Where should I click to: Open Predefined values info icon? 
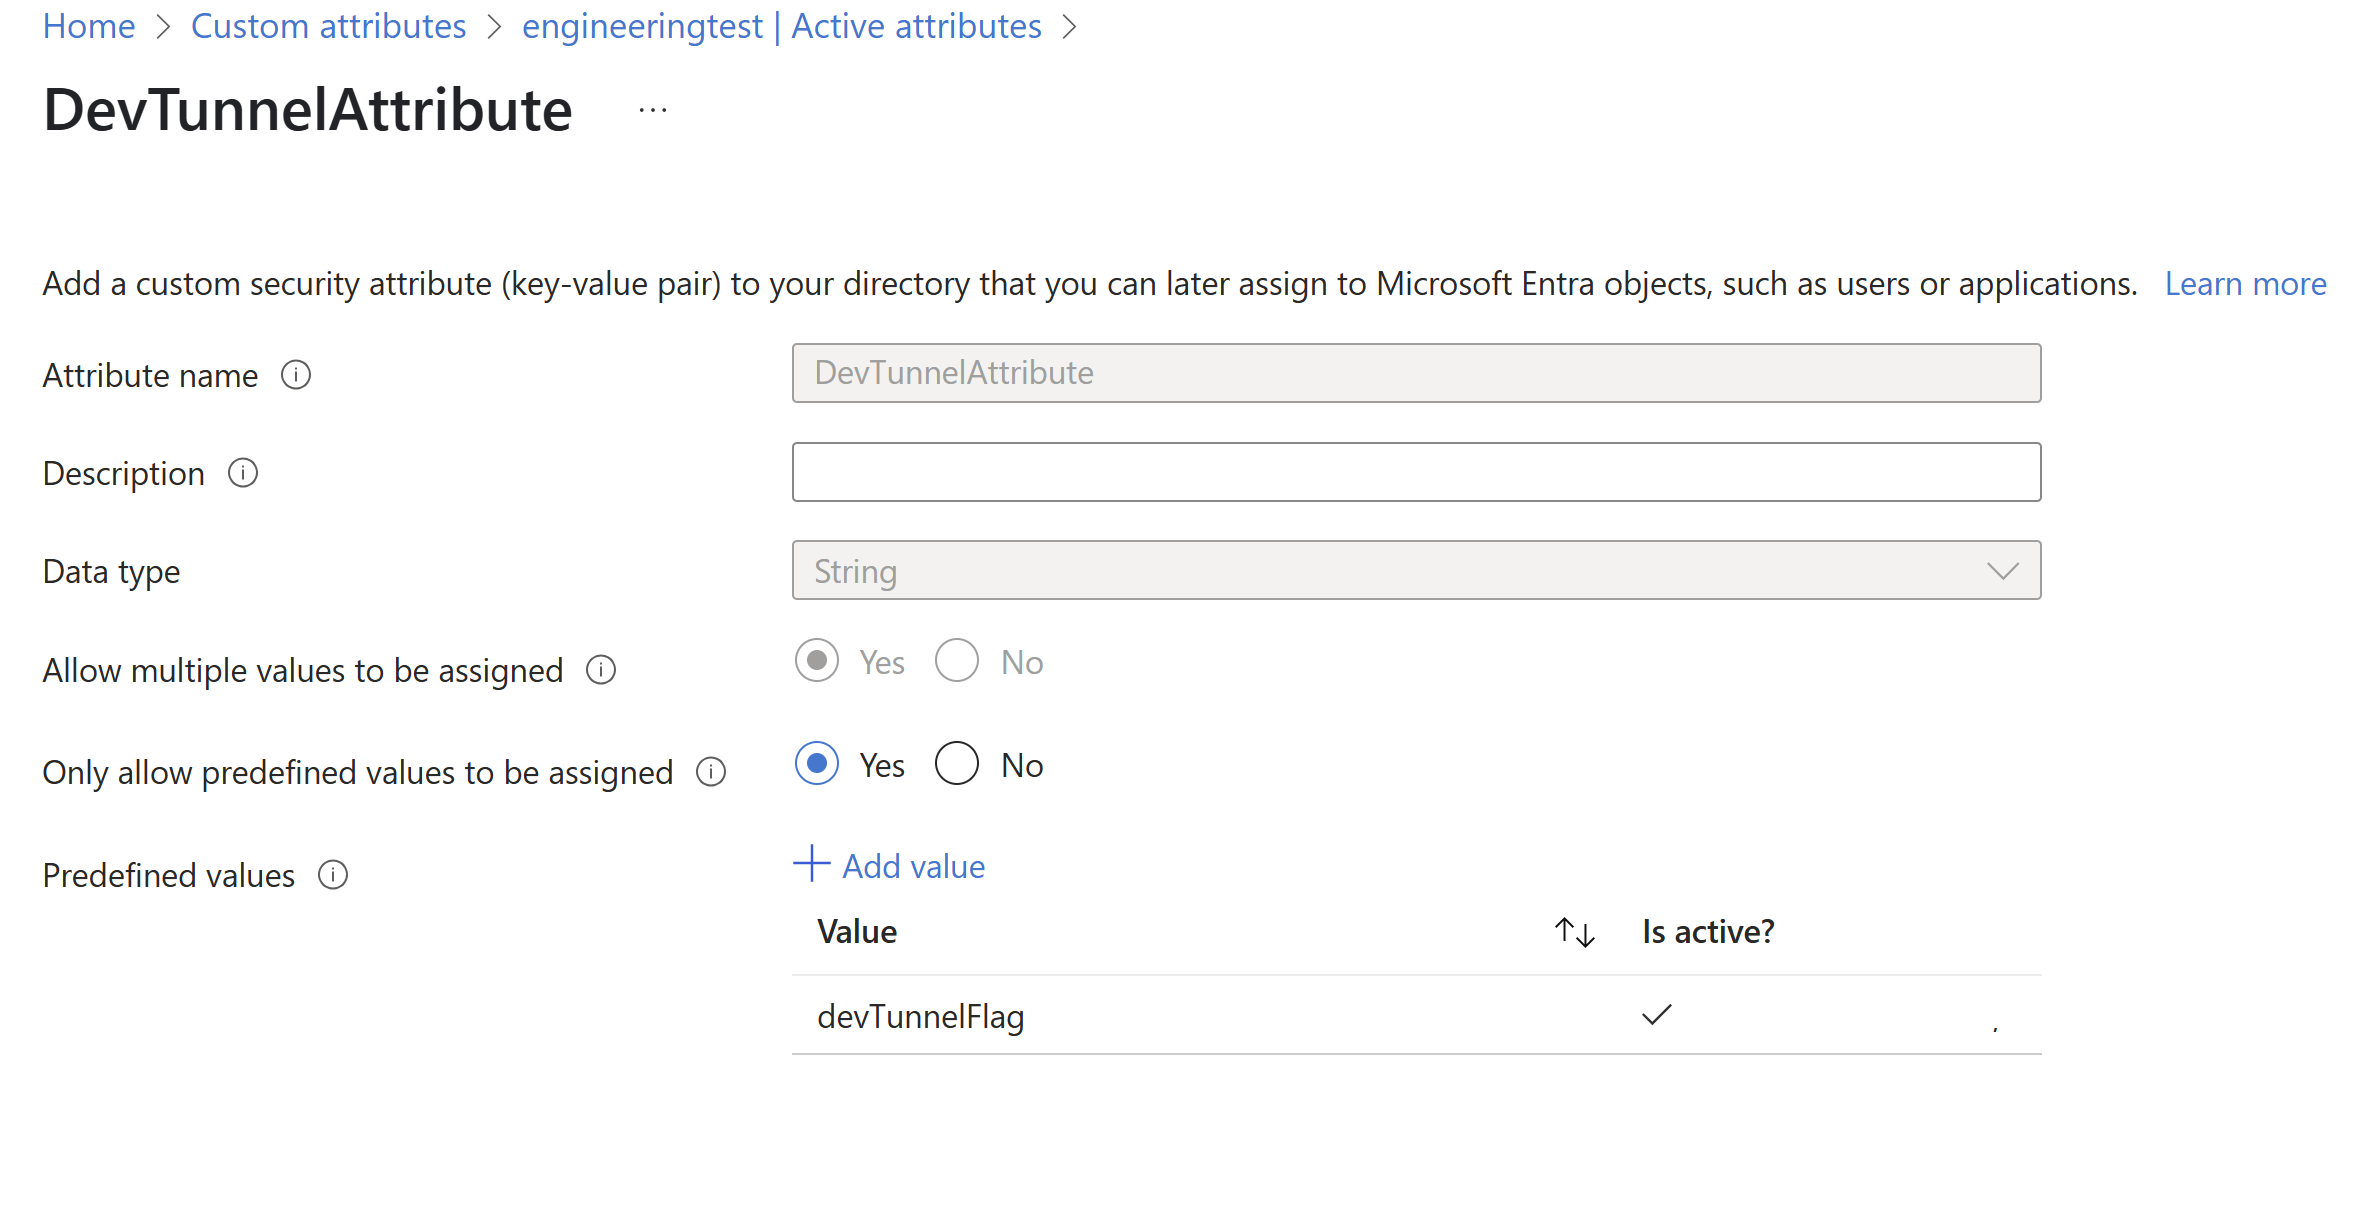click(x=333, y=875)
